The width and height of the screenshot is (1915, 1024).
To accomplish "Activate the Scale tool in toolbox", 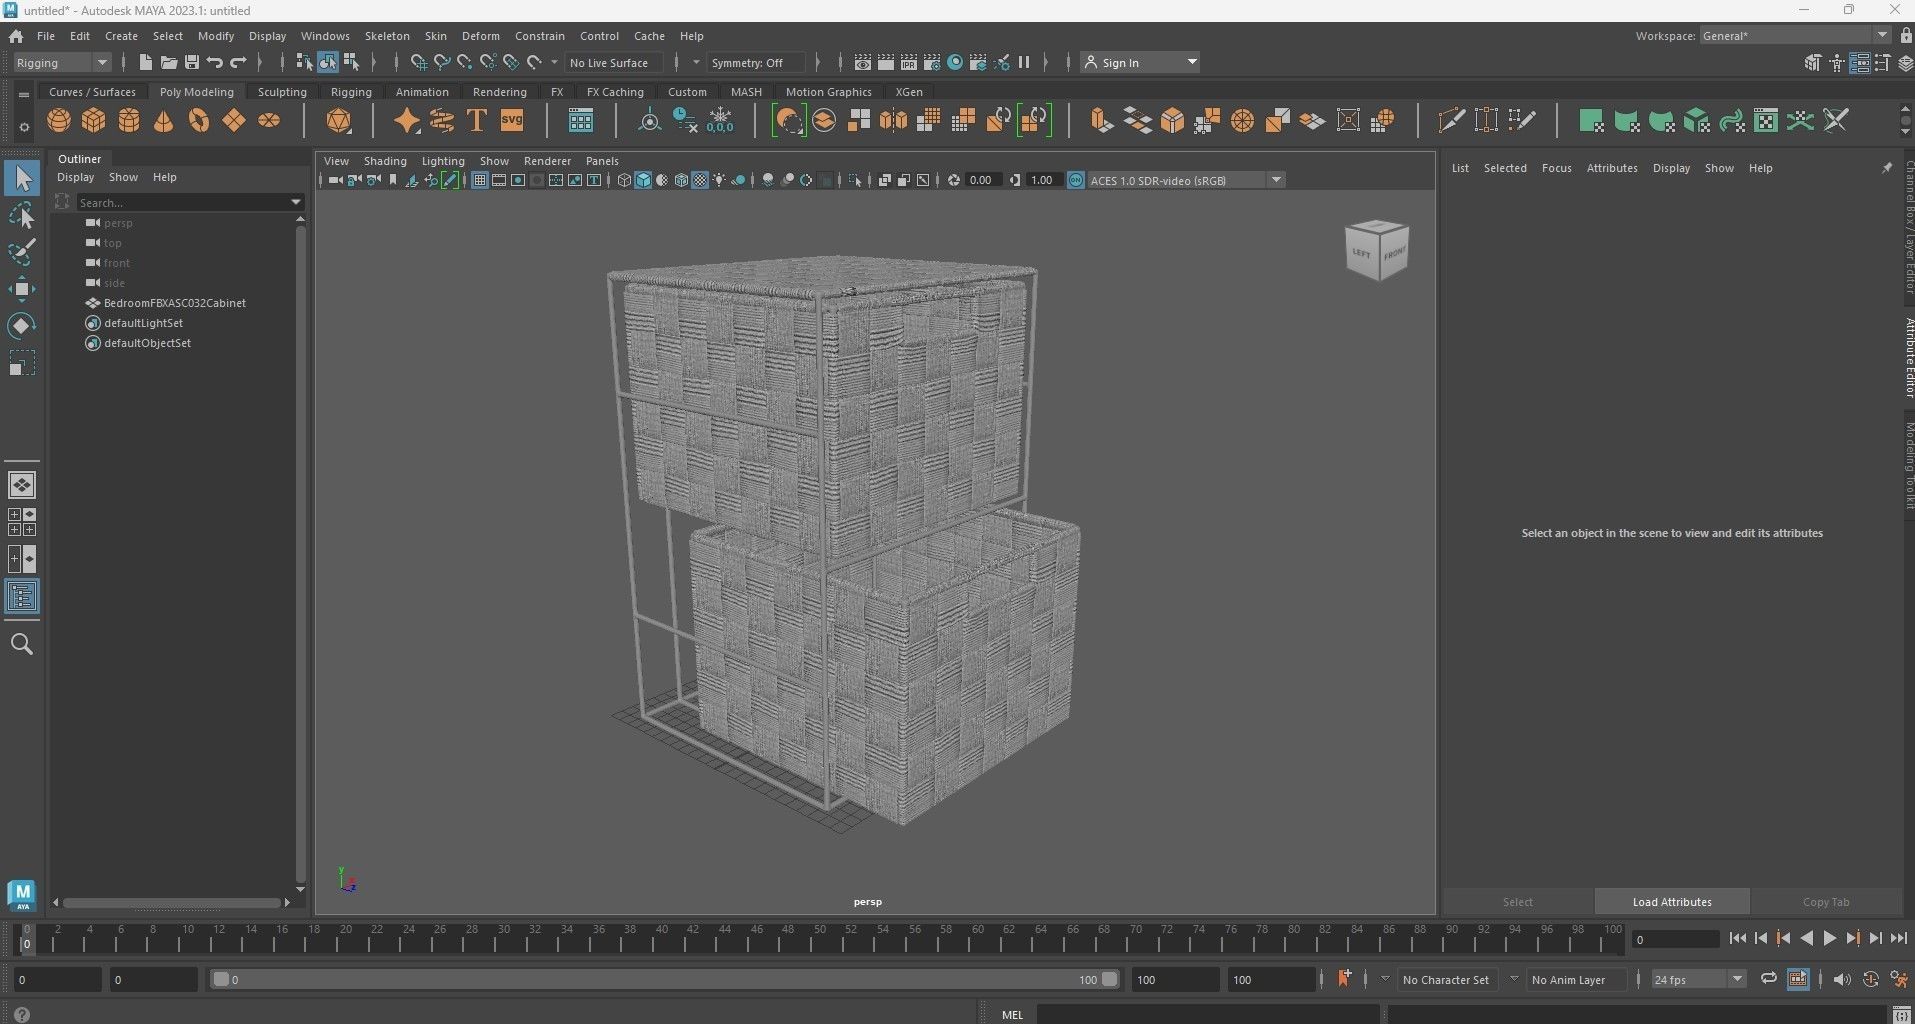I will point(22,363).
